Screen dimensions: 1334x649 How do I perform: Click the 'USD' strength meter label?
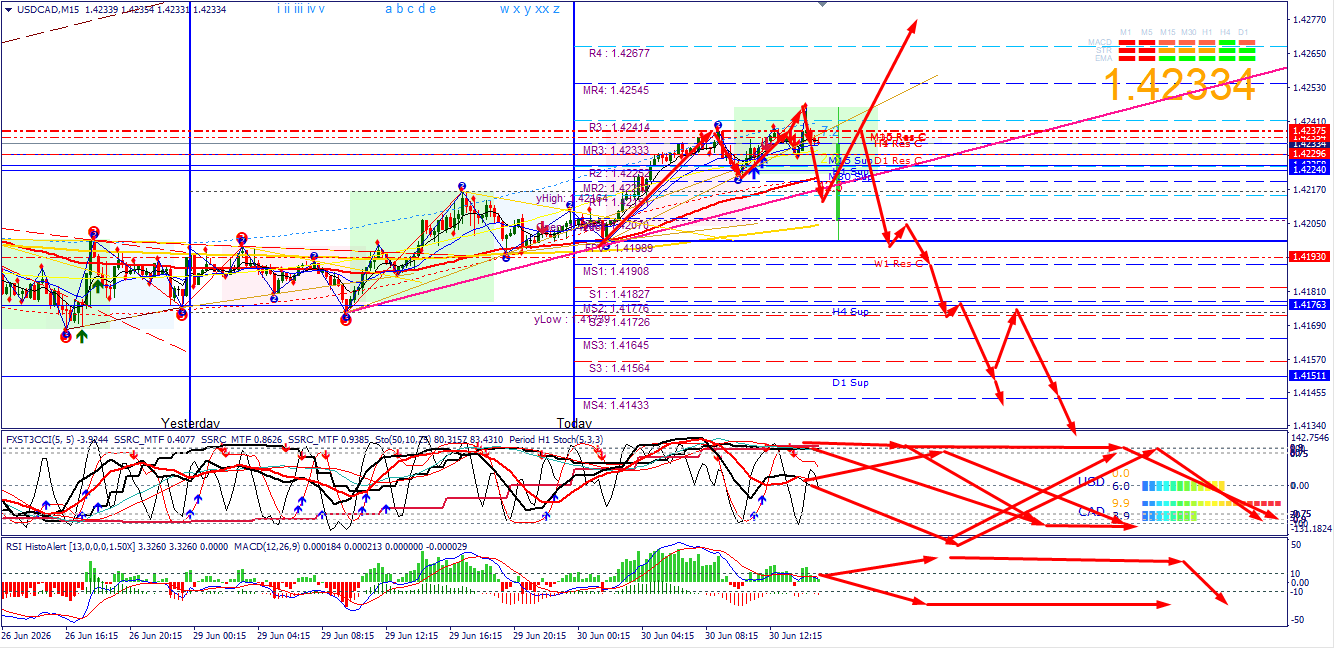click(x=1091, y=482)
